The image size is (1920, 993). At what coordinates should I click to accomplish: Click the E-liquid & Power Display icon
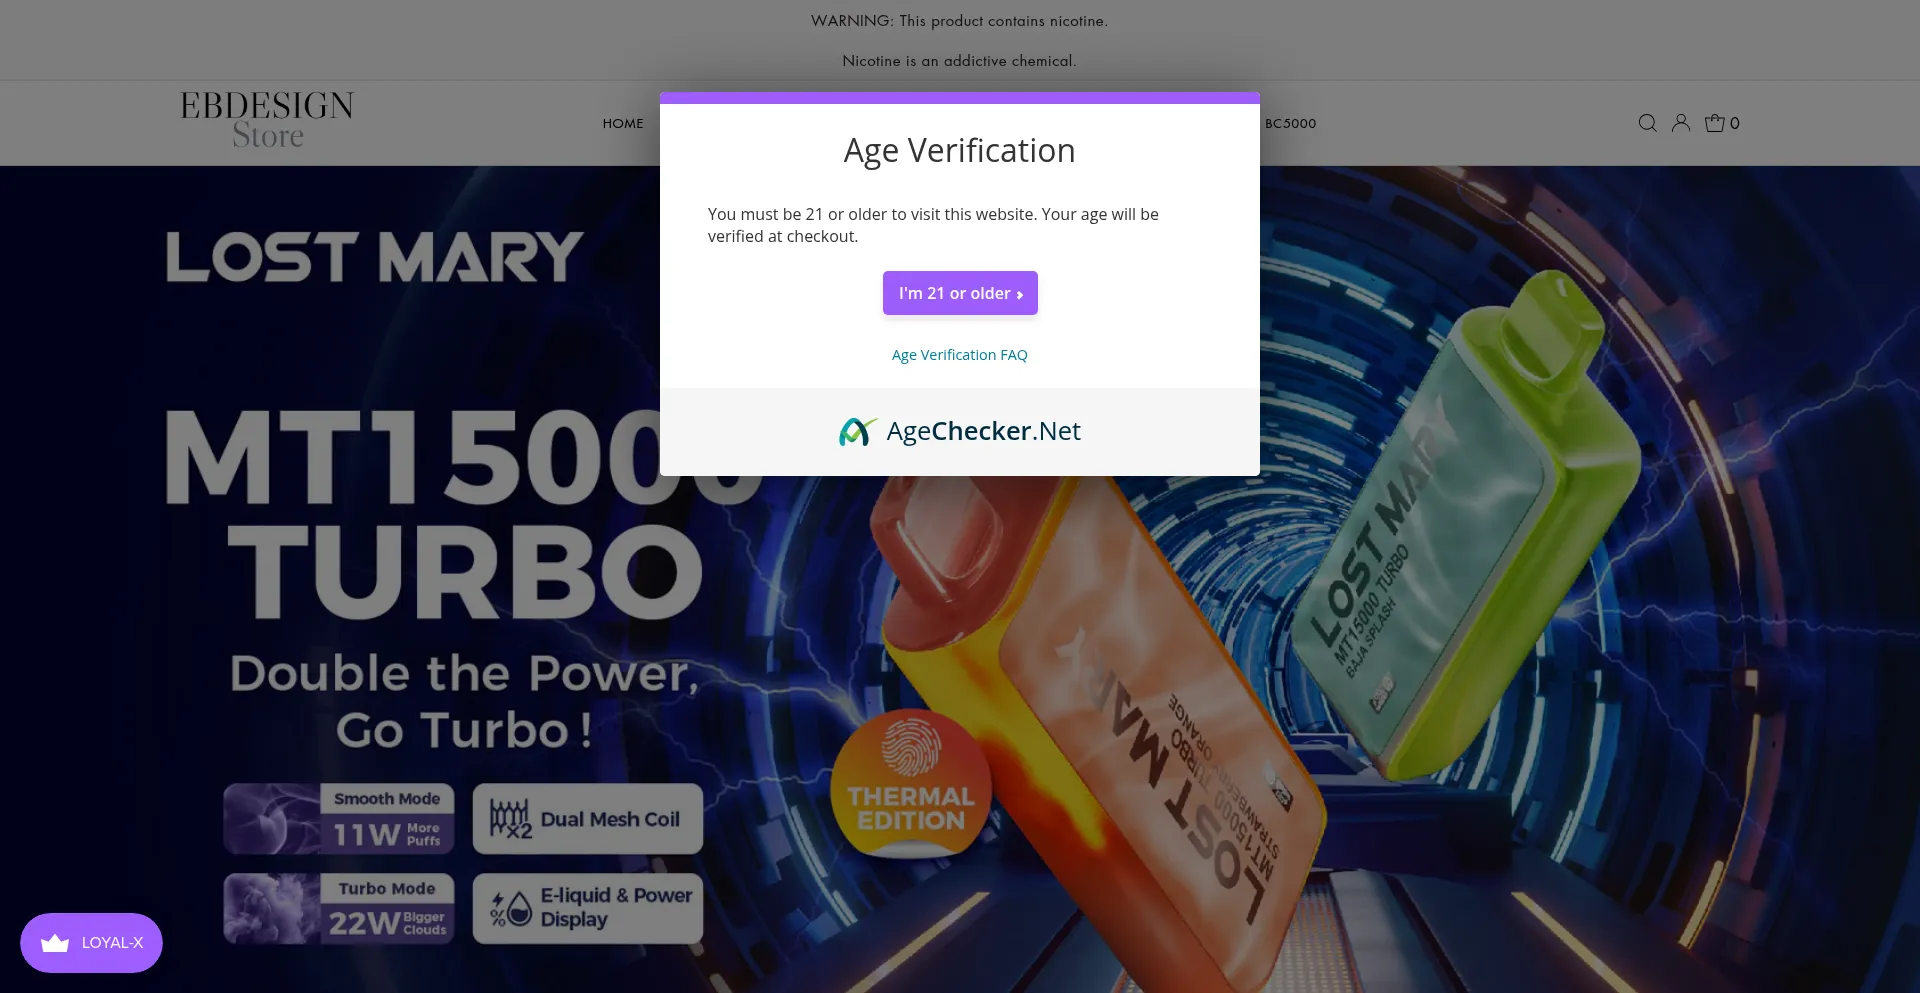click(510, 908)
